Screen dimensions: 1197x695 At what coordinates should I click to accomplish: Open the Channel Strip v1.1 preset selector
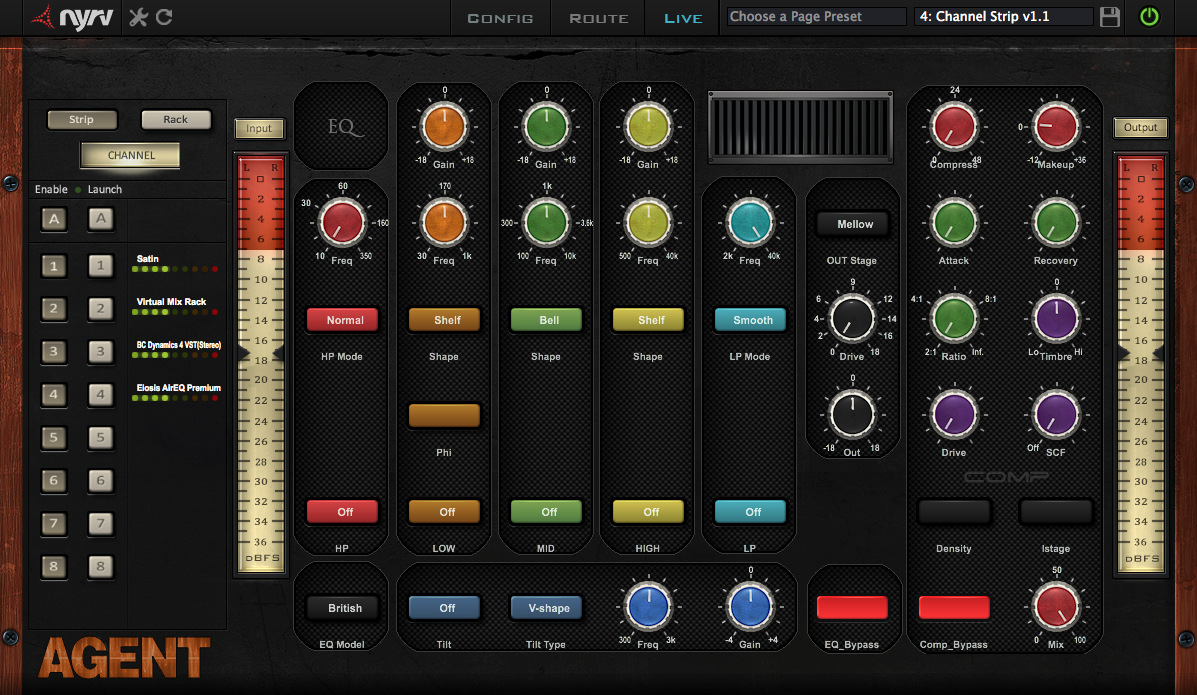[1003, 17]
